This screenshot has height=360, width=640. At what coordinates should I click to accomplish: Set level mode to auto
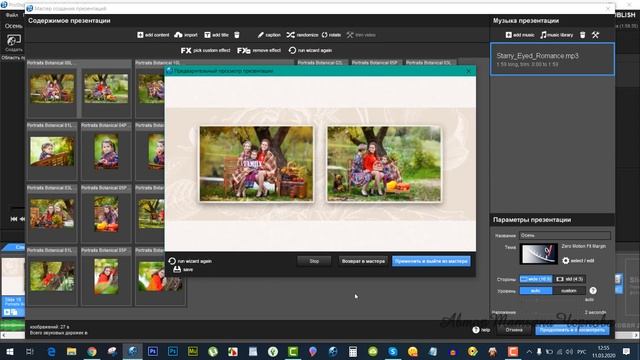536,291
